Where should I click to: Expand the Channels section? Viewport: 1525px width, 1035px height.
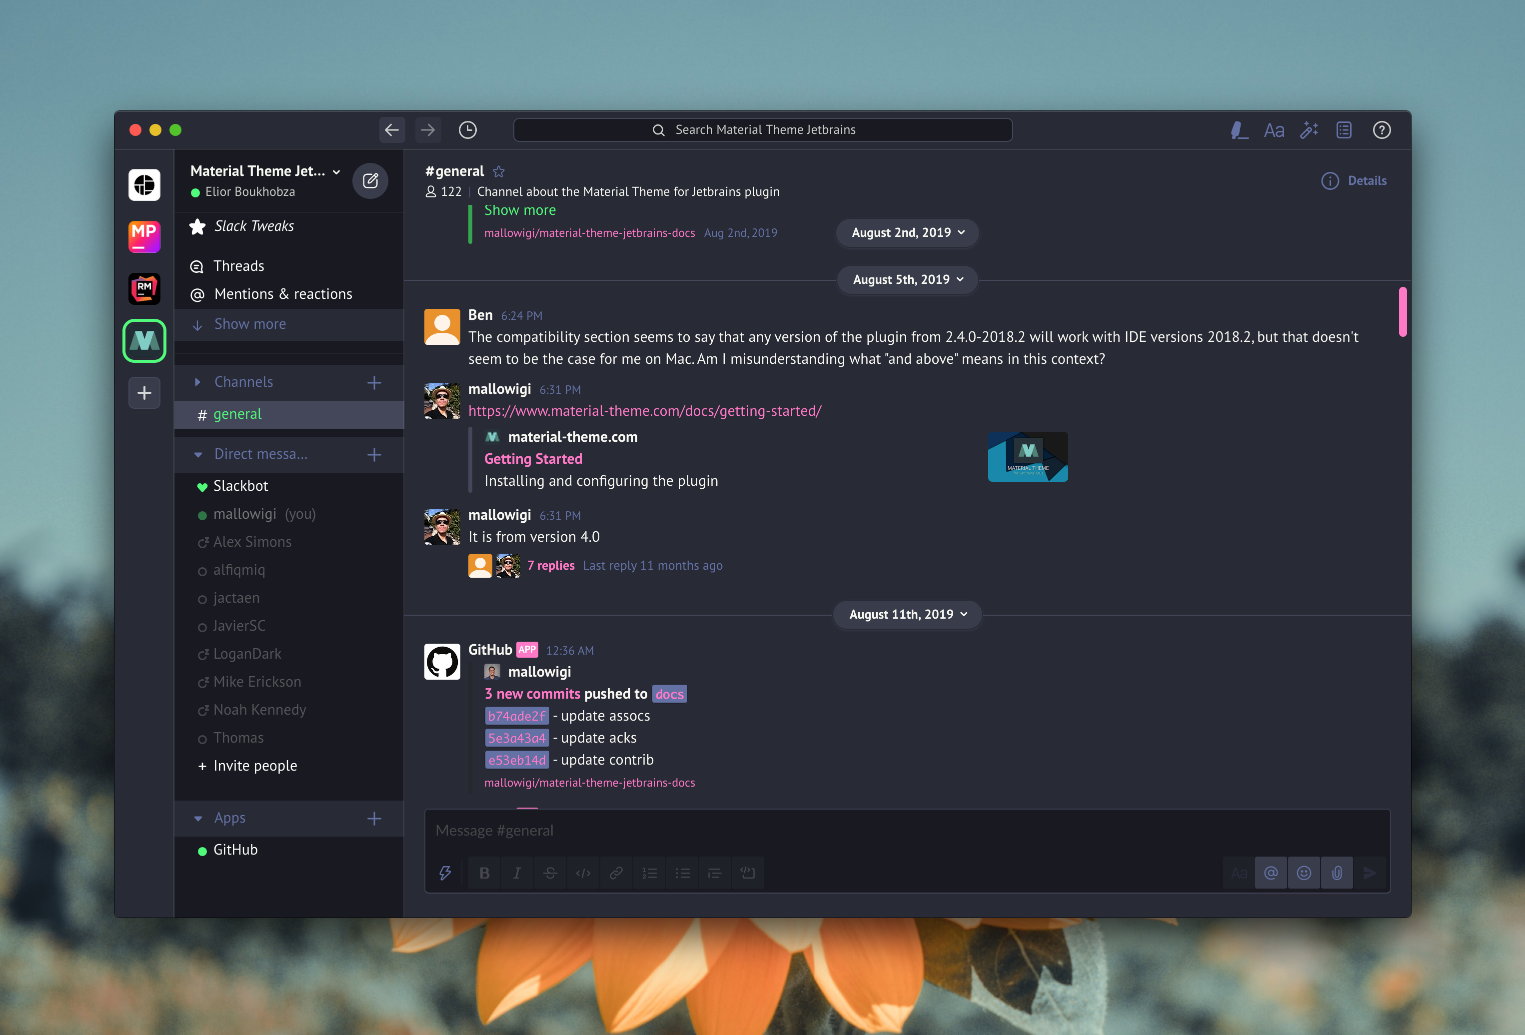click(198, 382)
